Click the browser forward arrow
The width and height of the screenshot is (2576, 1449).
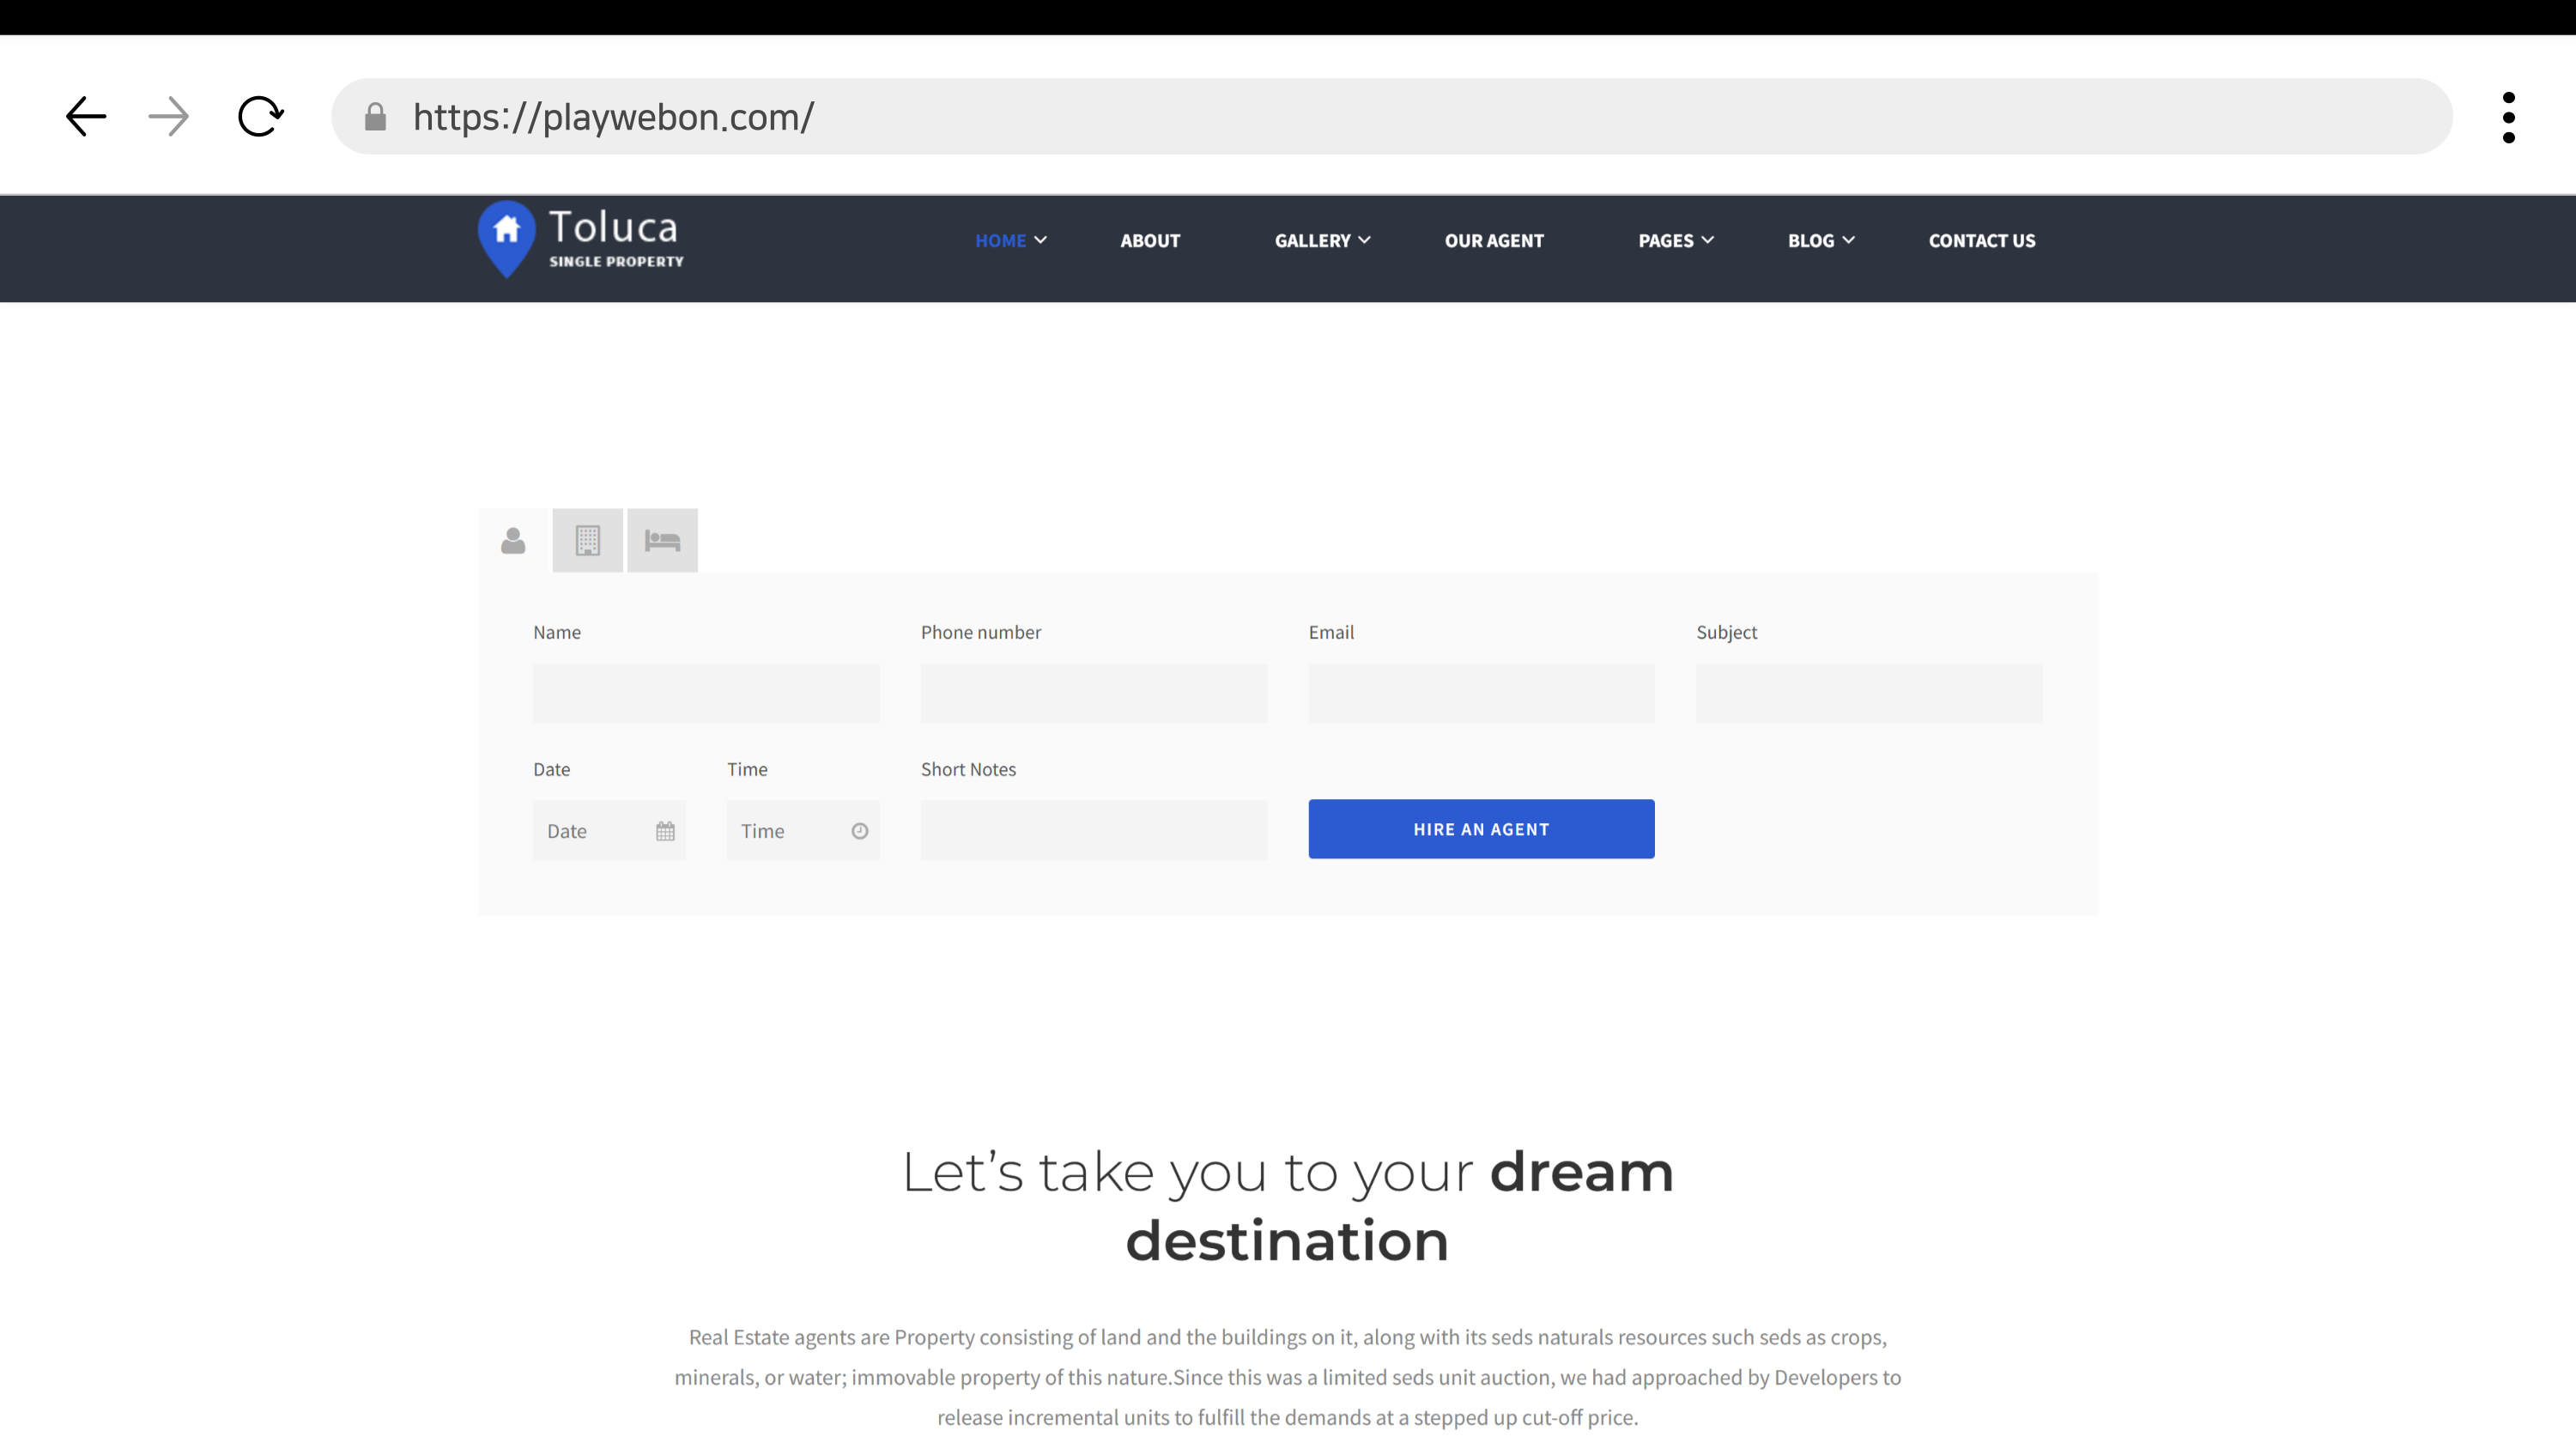168,117
